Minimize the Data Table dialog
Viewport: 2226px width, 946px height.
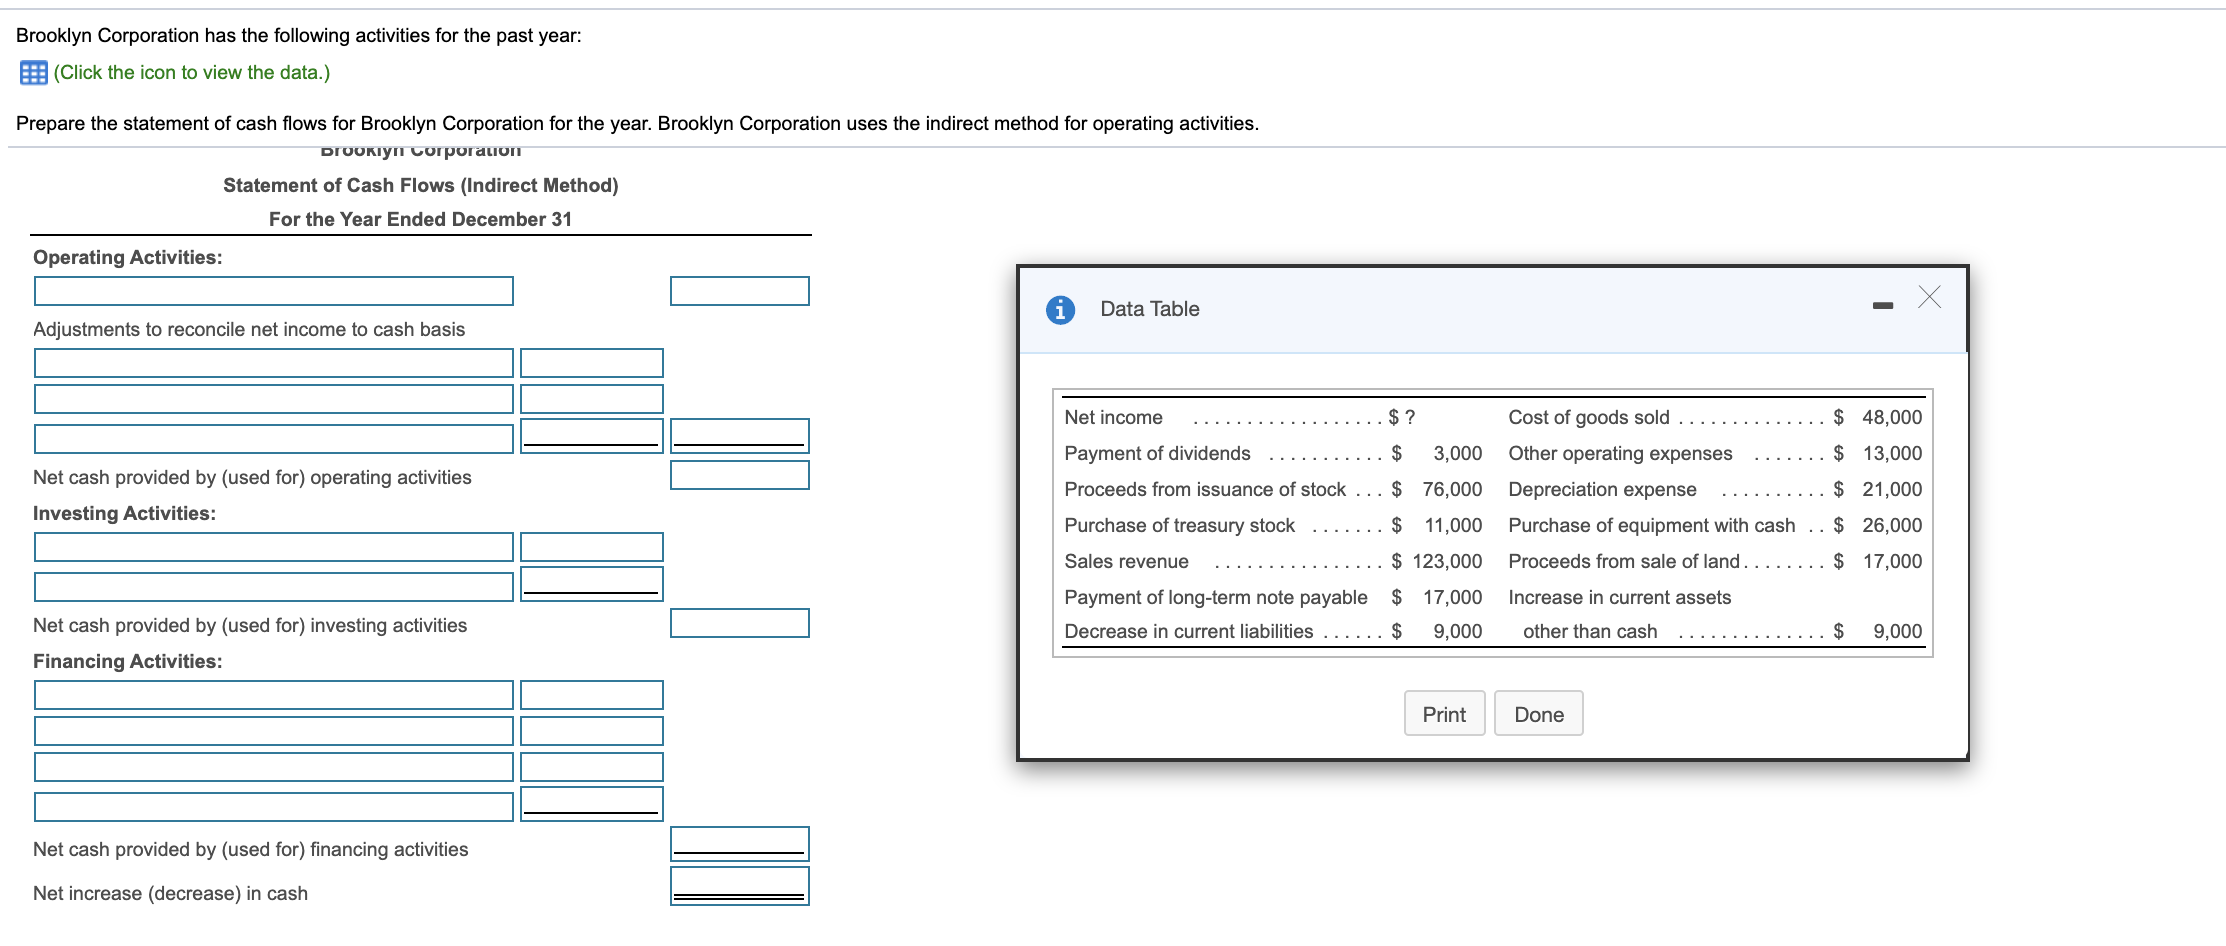pyautogui.click(x=1883, y=305)
